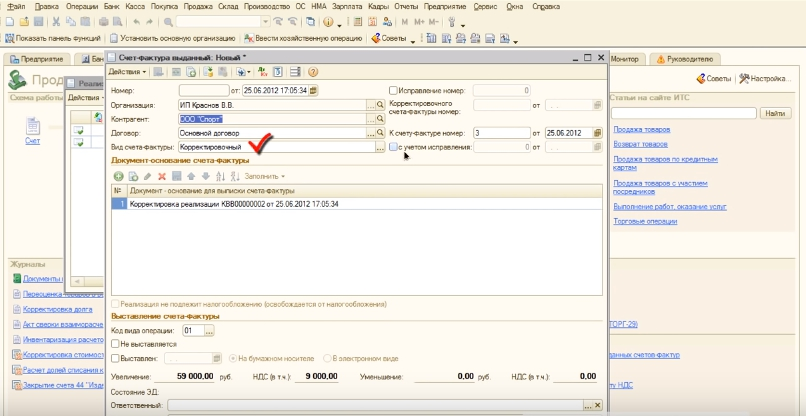Click the Найти search button
Viewport: 806px width, 416px height.
(x=774, y=114)
